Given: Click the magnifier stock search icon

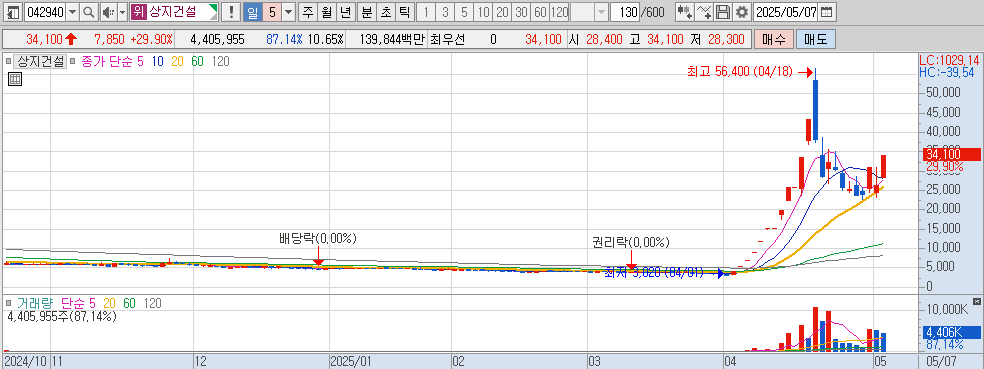Looking at the screenshot, I should point(88,11).
